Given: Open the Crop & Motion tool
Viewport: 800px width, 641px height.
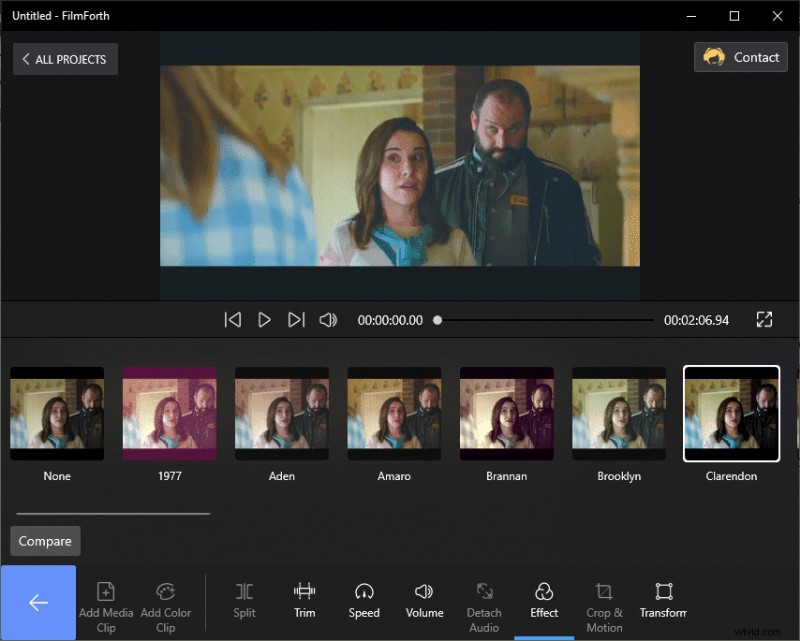Looking at the screenshot, I should [604, 600].
